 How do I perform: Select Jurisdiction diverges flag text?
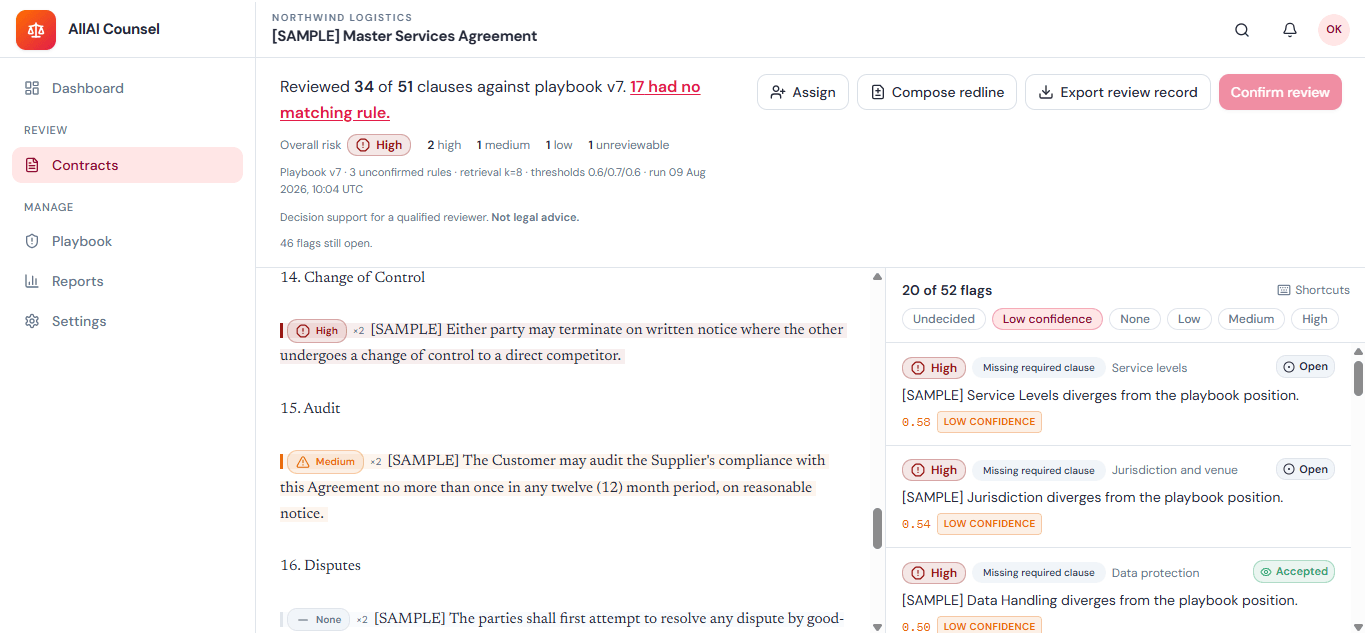(x=1092, y=497)
